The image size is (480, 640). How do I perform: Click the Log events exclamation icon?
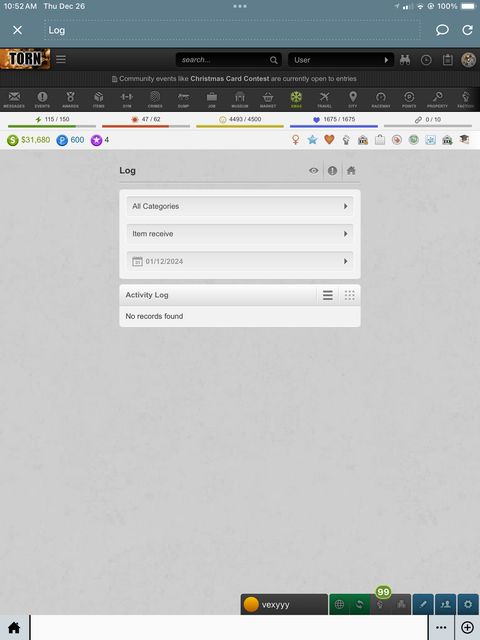pos(332,171)
